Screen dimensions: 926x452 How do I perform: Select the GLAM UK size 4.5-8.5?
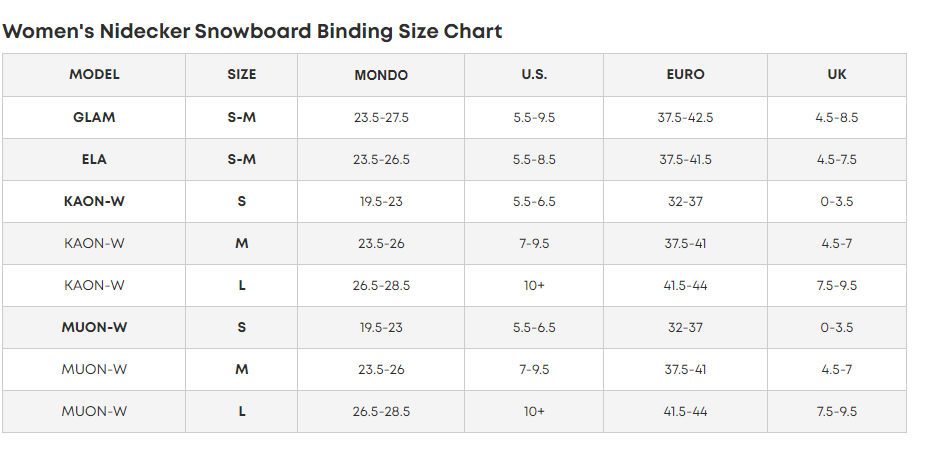[837, 117]
